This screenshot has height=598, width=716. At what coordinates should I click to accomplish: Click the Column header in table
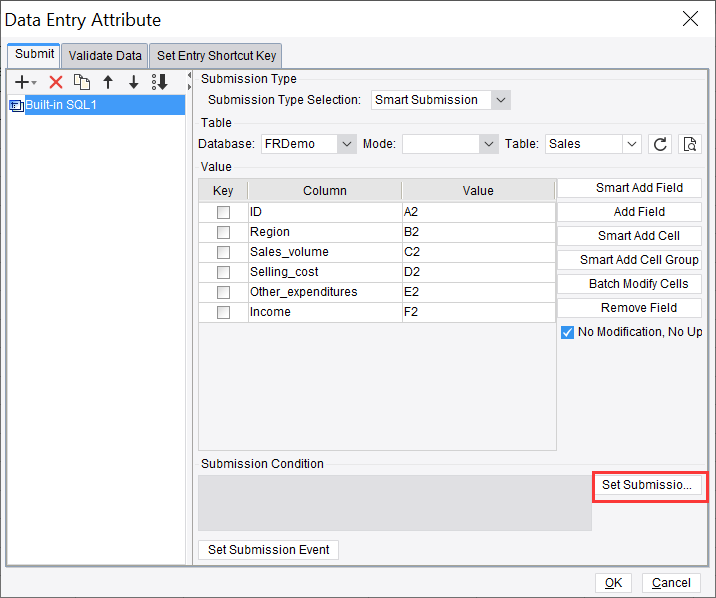click(x=325, y=190)
